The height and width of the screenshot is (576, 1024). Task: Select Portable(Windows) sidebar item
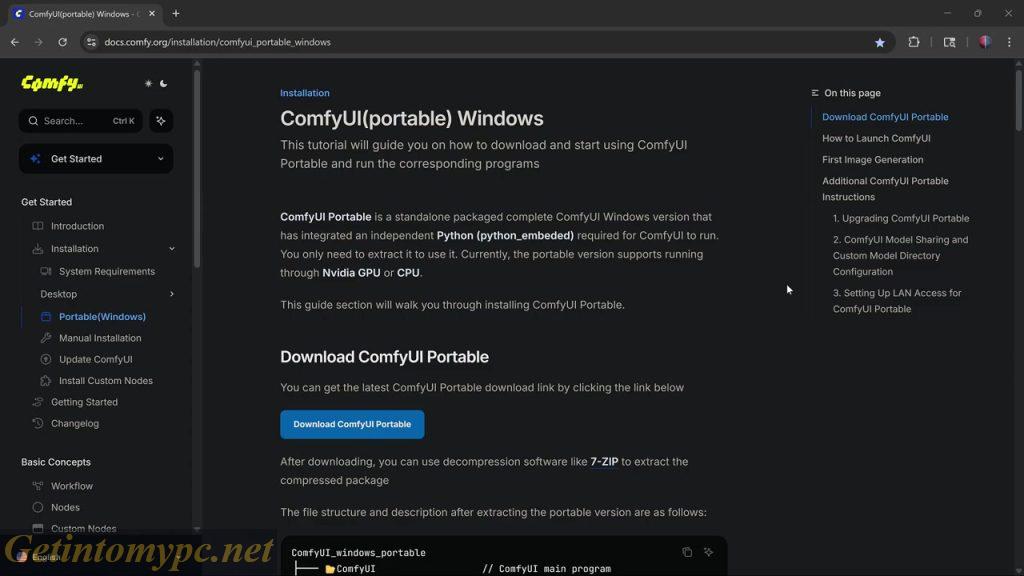102,317
